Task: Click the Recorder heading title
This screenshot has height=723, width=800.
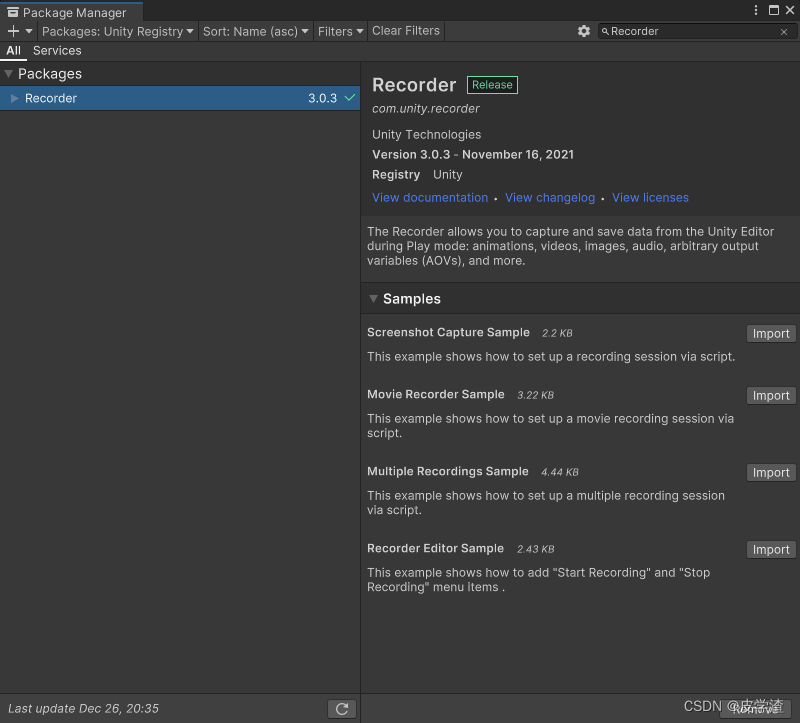Action: (414, 85)
